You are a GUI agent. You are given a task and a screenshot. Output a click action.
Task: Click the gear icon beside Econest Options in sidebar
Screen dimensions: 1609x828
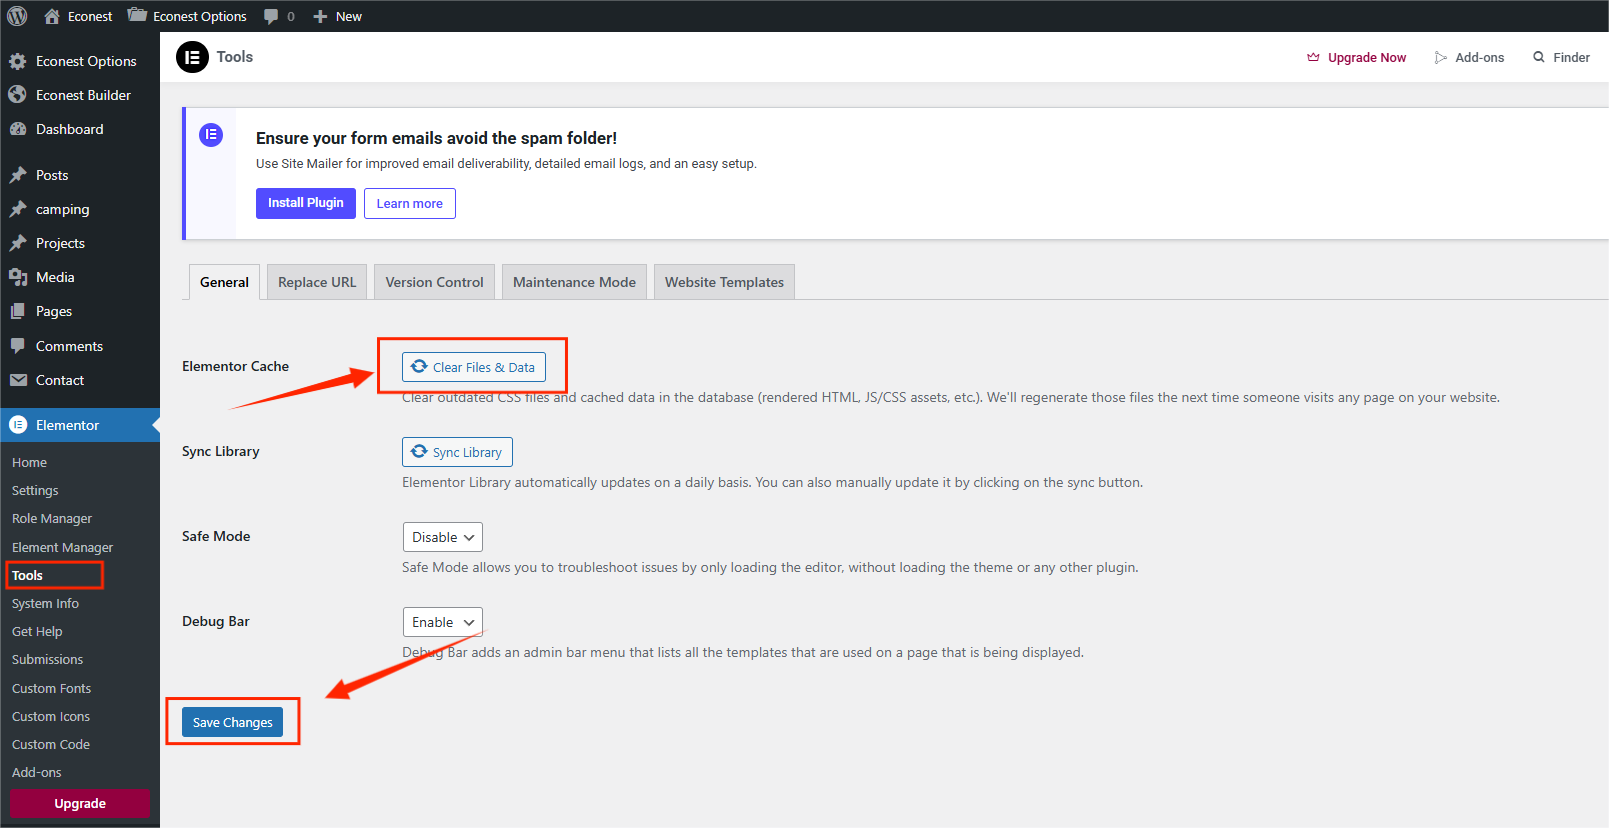[18, 61]
